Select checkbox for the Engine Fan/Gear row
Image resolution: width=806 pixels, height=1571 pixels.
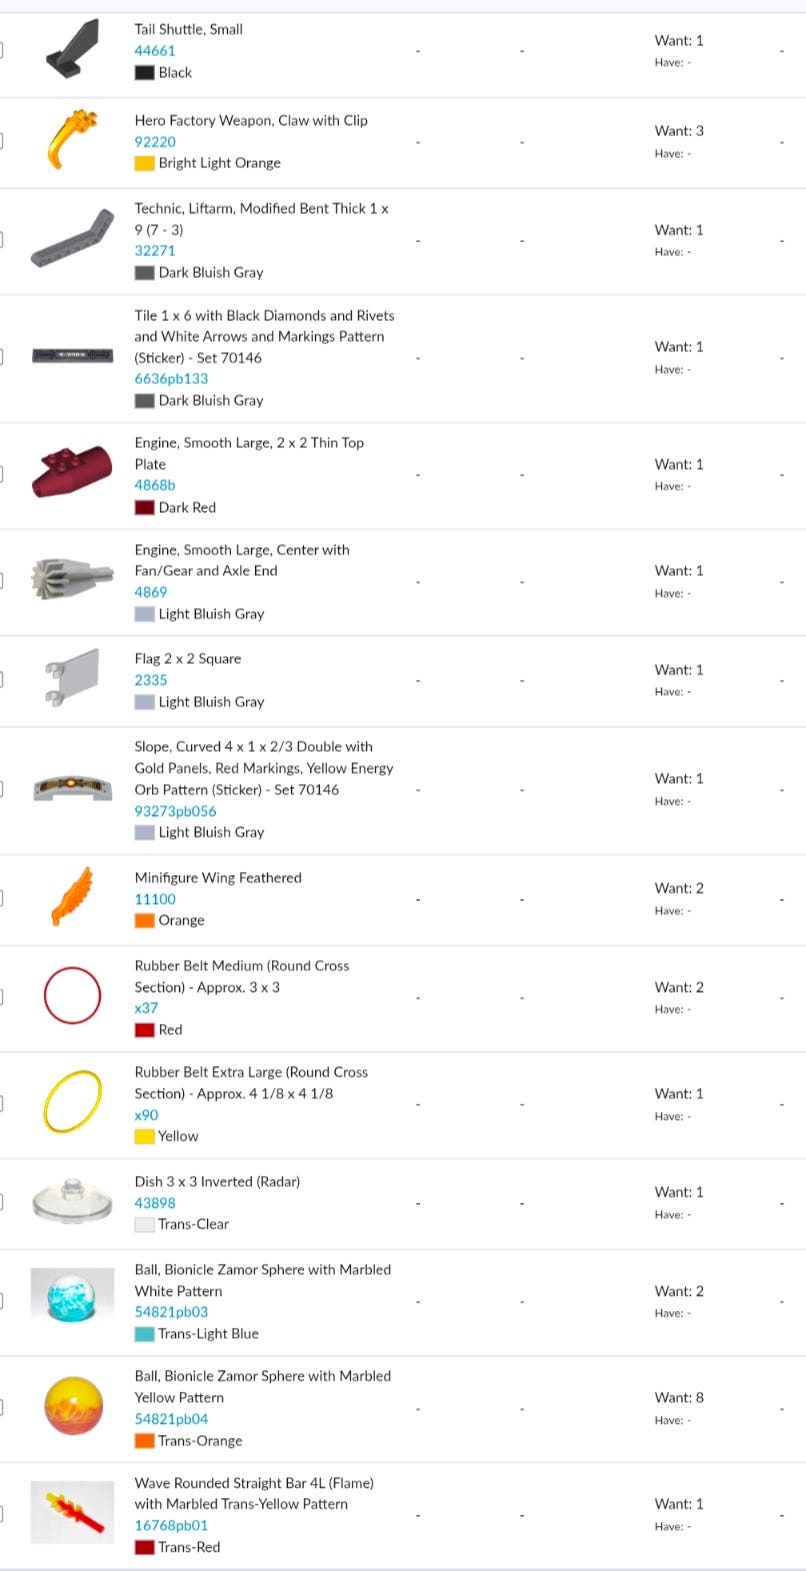click(x=1, y=580)
